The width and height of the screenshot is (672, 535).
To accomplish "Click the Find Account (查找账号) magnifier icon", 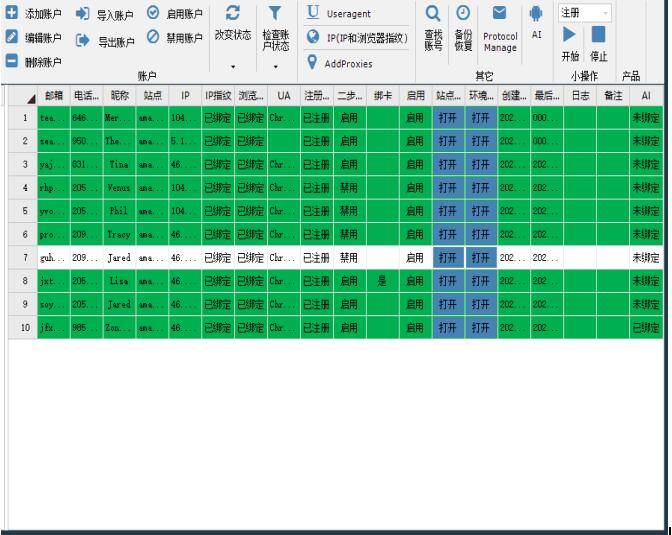I will tap(433, 14).
